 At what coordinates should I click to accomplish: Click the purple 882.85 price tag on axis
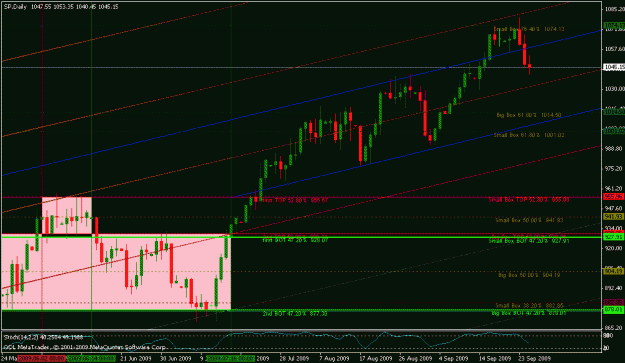[x=614, y=303]
